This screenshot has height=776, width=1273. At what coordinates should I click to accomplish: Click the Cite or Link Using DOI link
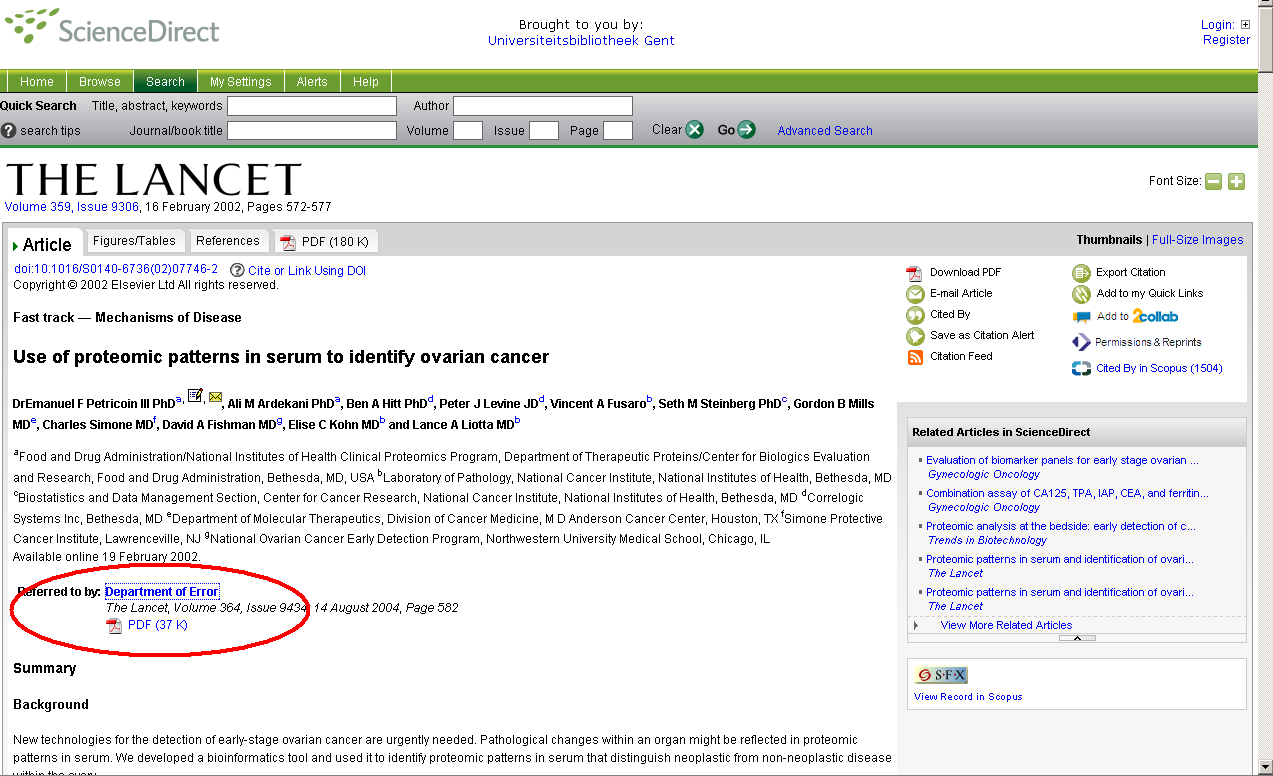point(307,271)
